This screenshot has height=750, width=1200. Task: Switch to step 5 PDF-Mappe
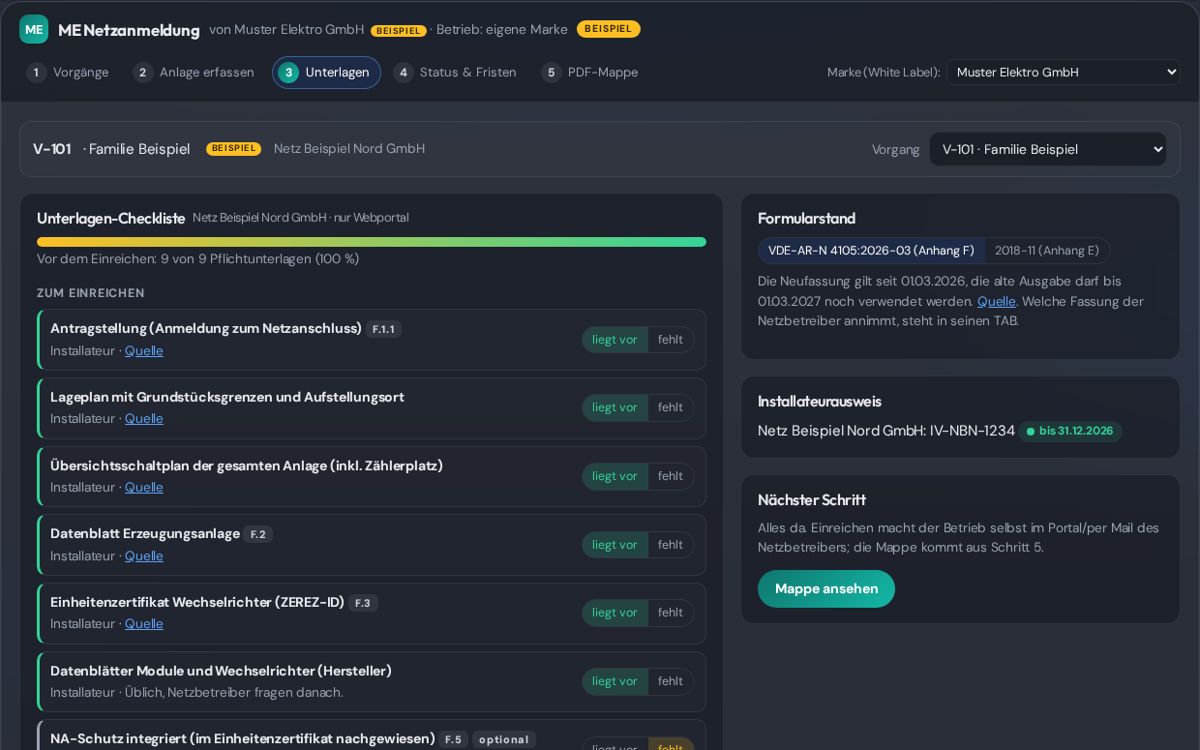coord(590,72)
